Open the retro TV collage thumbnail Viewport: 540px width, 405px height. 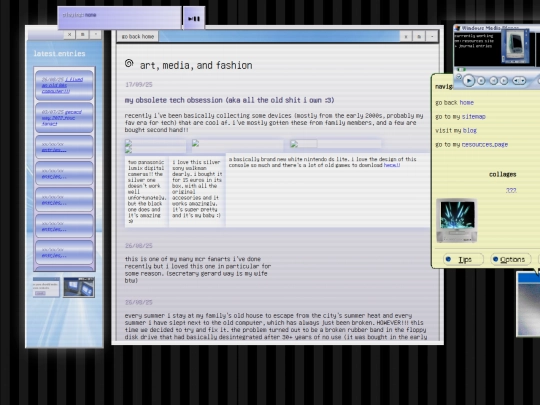point(457,220)
